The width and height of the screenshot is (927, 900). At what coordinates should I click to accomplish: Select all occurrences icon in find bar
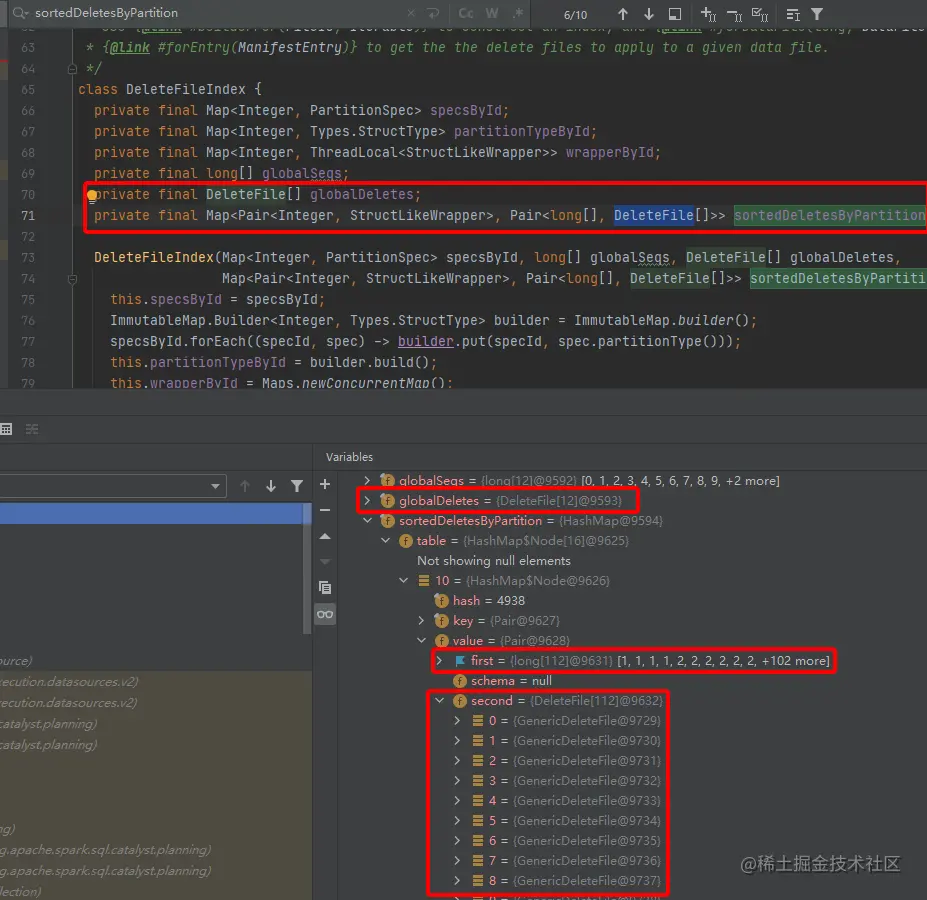pyautogui.click(x=760, y=14)
